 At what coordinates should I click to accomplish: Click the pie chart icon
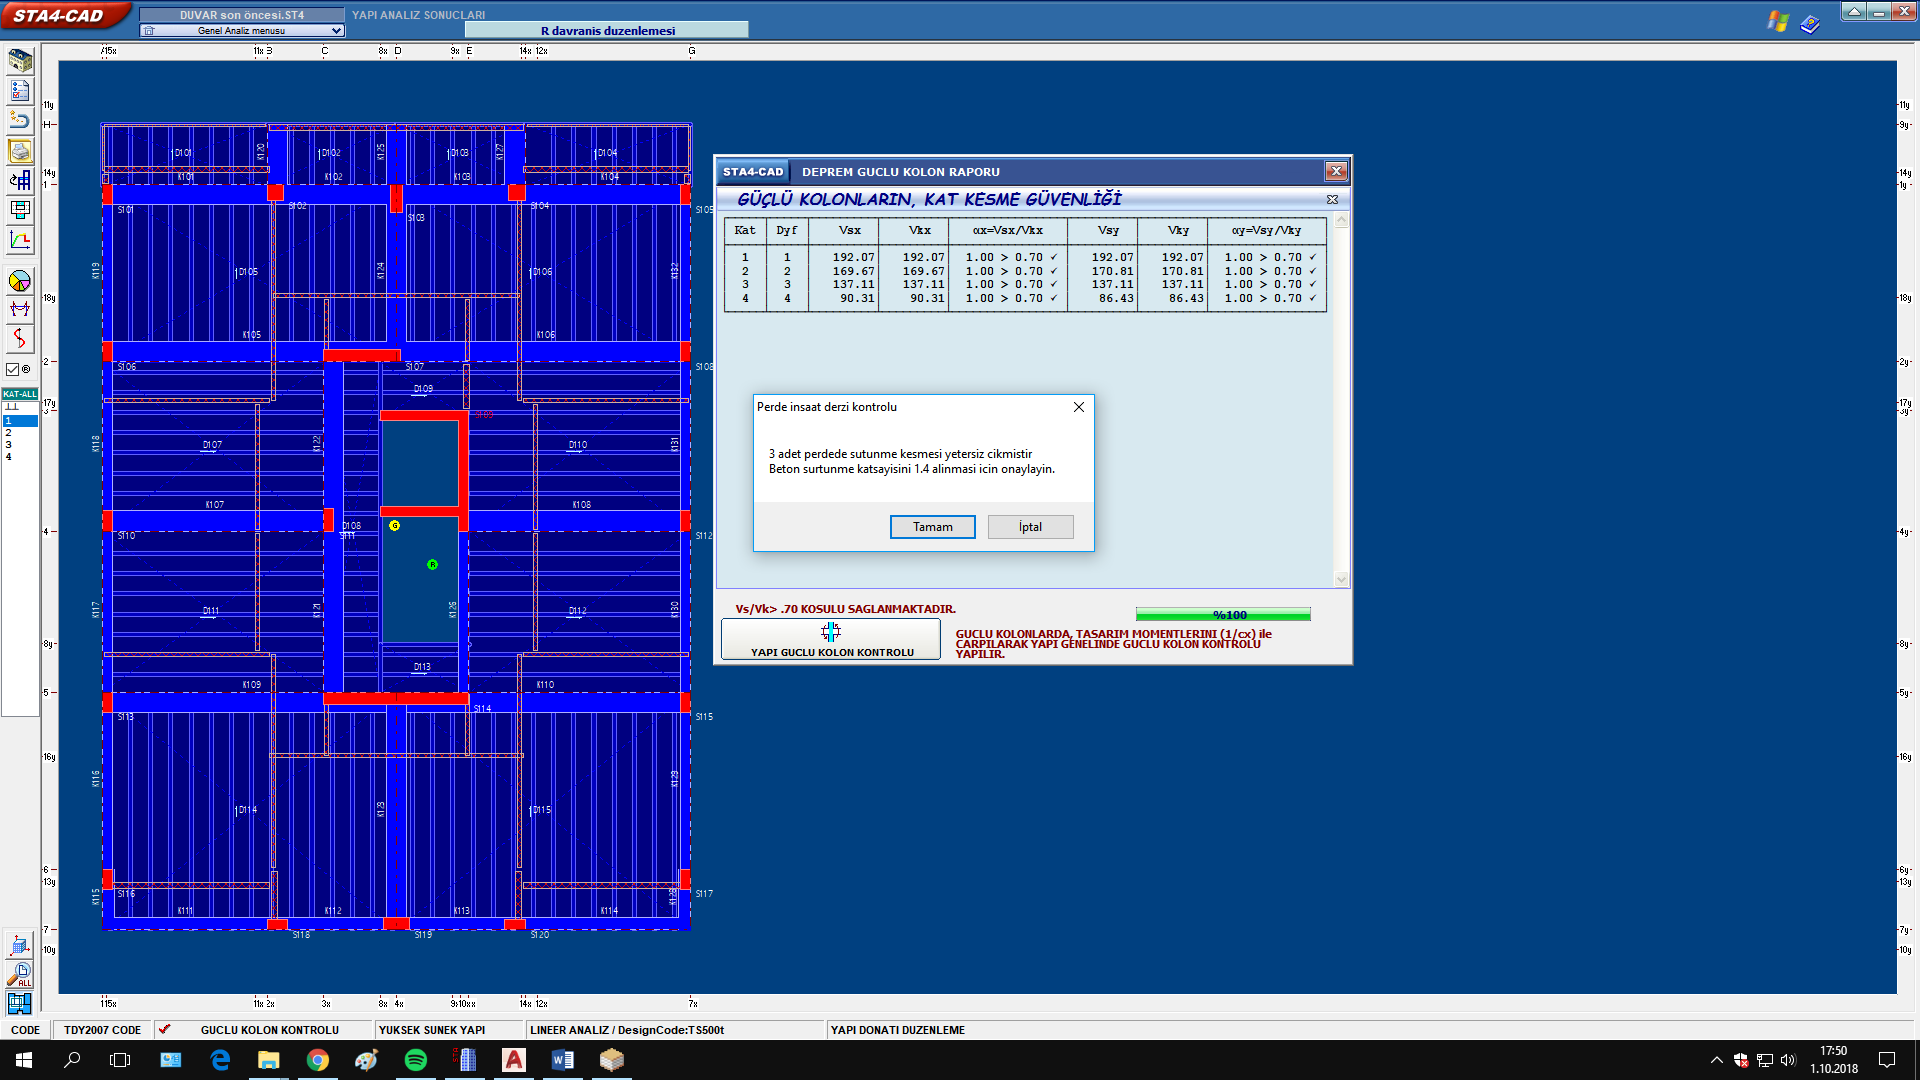(x=20, y=281)
